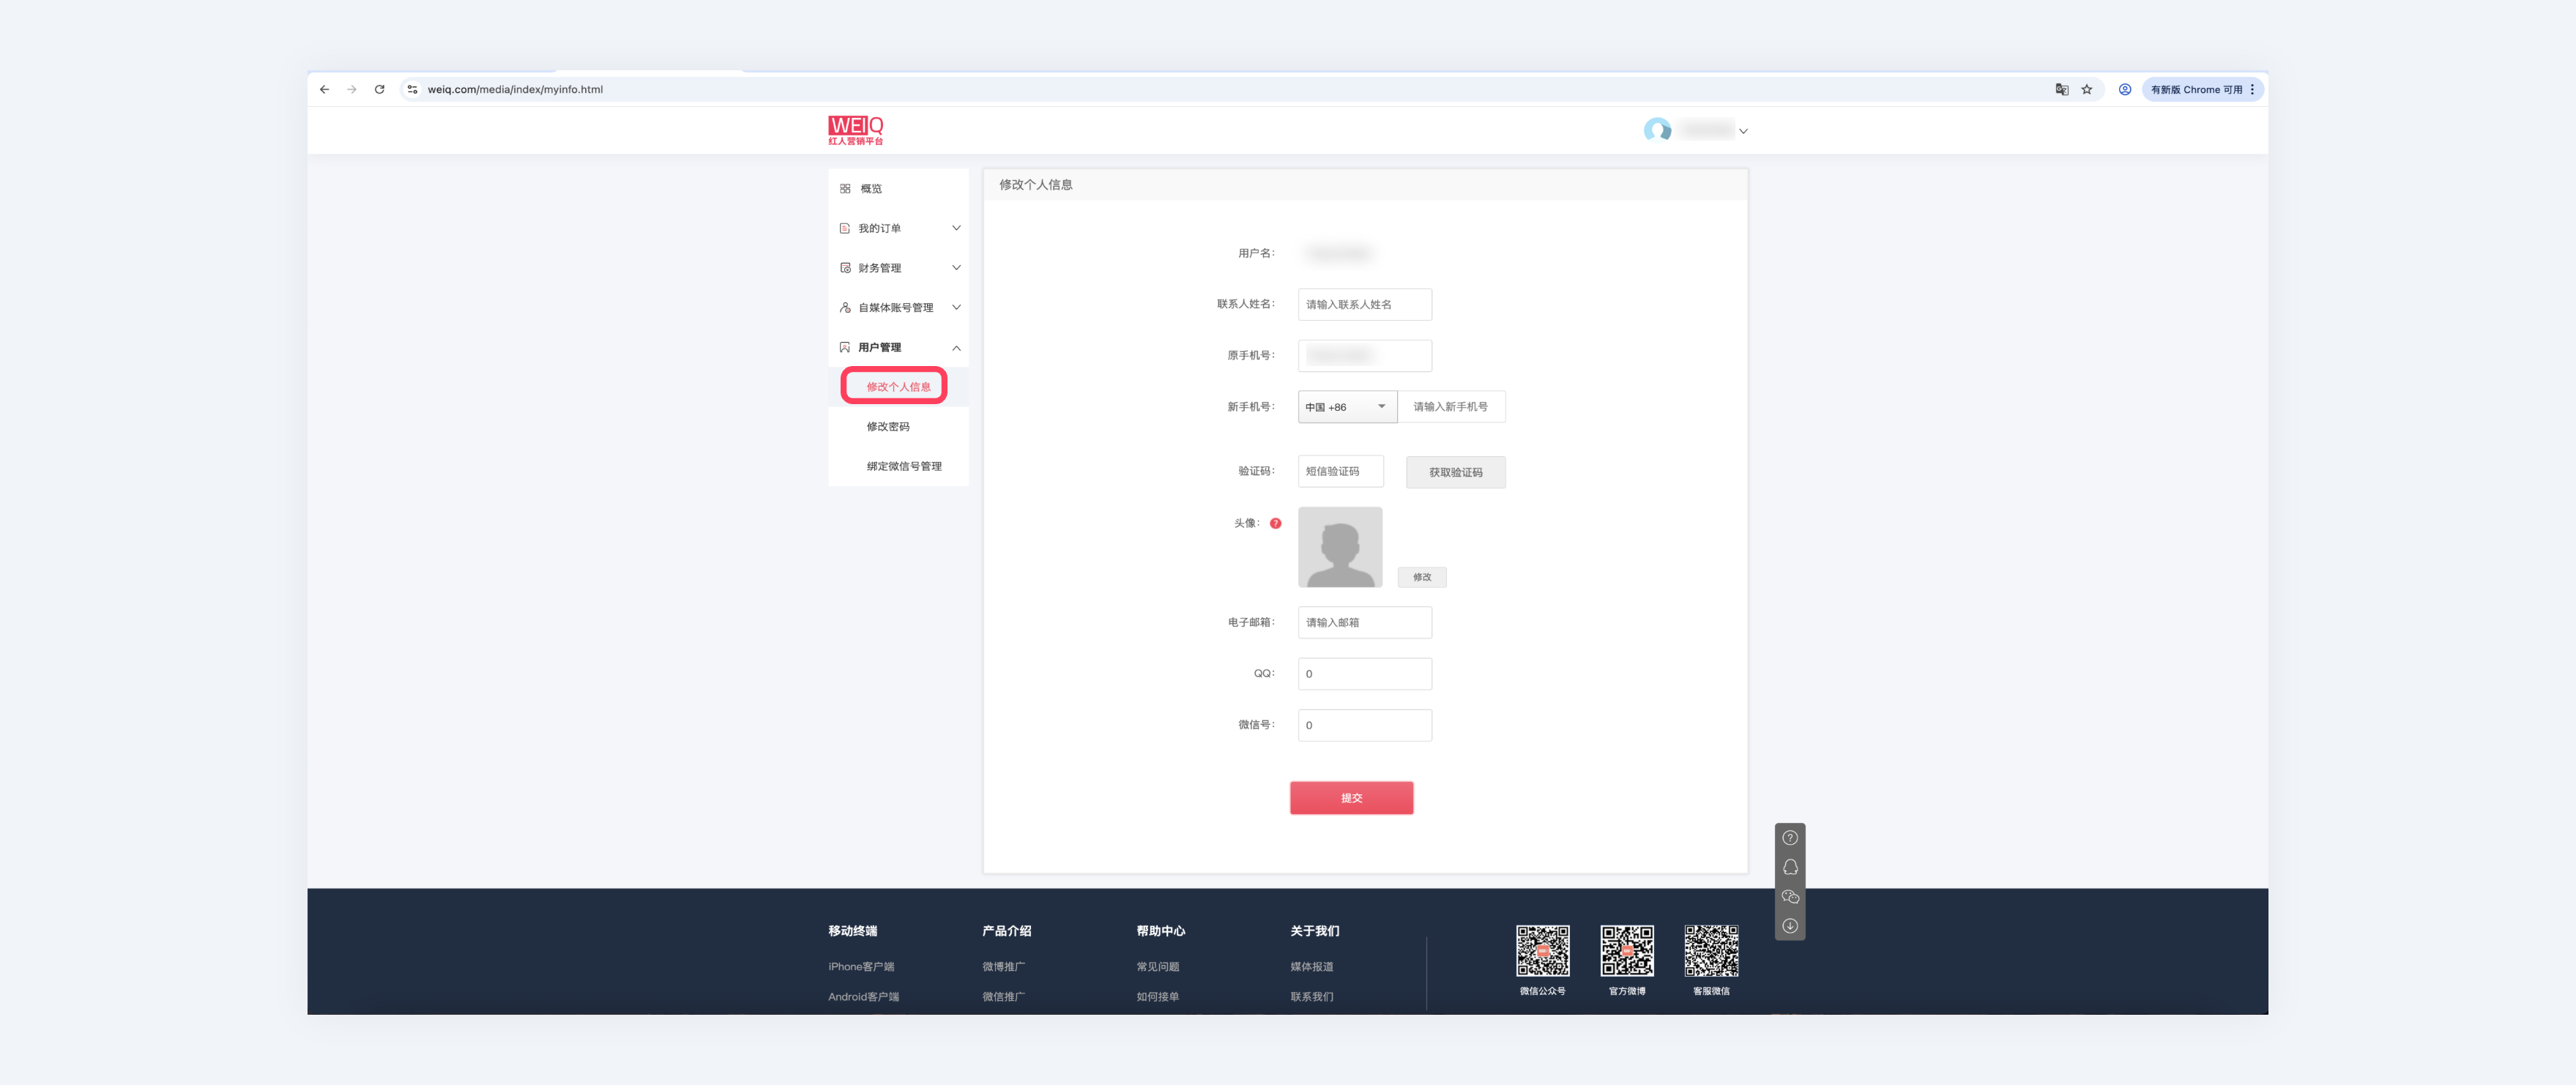Click the browser reload icon
Screen dimensions: 2576x1085
pos(380,89)
